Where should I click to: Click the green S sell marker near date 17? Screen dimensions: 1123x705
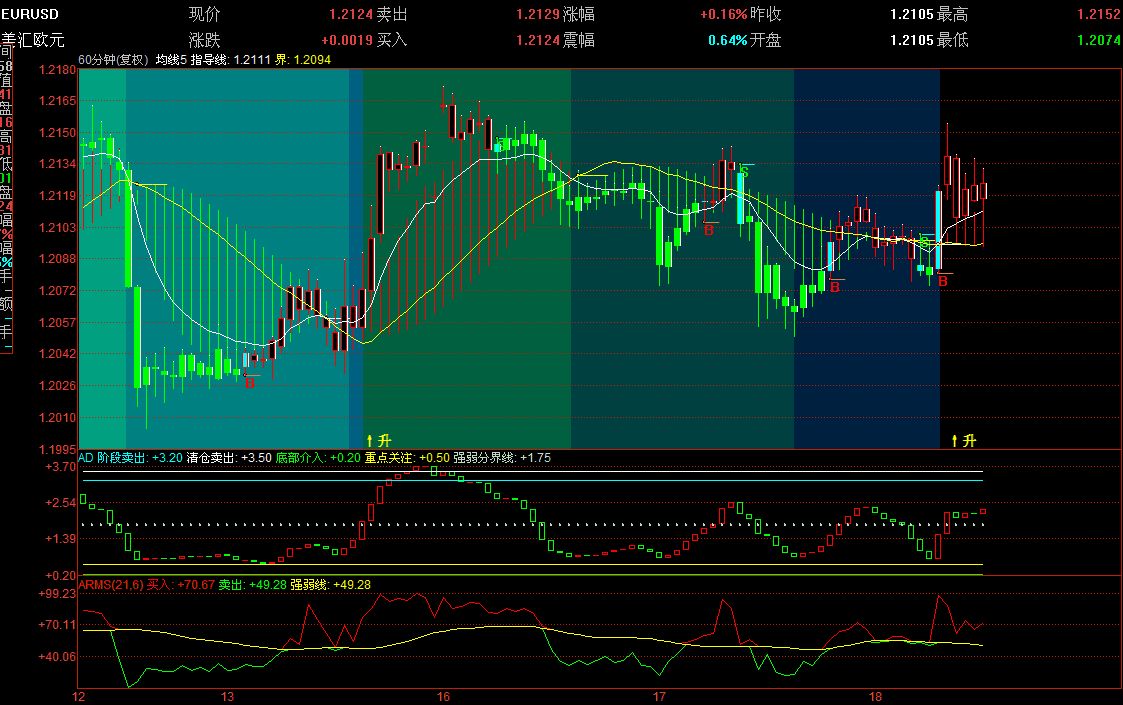[x=745, y=172]
